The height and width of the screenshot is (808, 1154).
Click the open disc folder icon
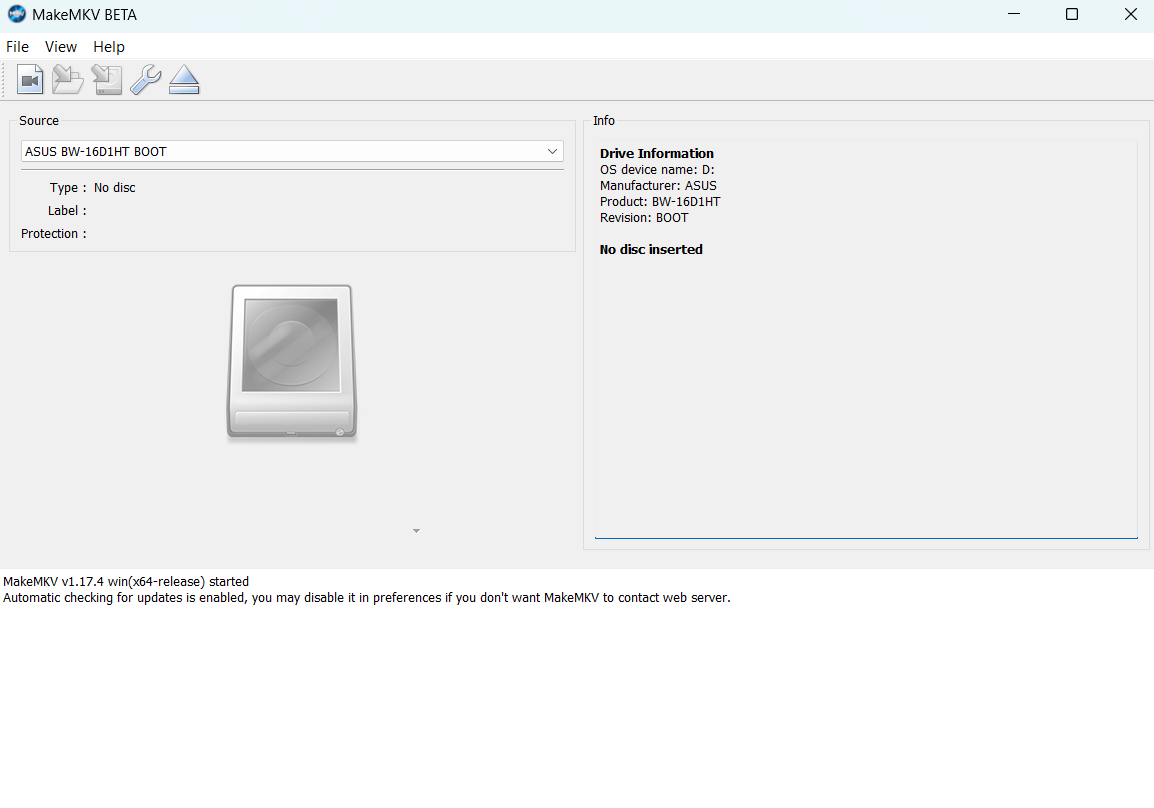click(68, 79)
